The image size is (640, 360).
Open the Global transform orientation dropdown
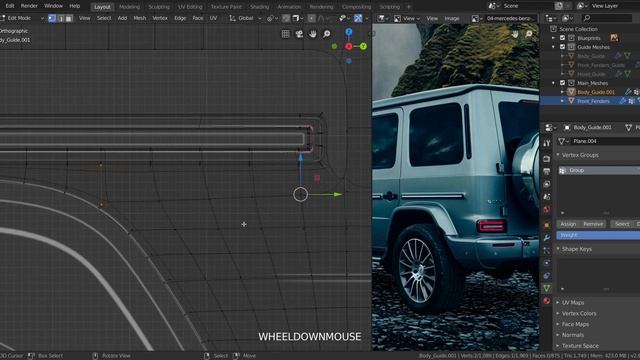click(x=245, y=18)
